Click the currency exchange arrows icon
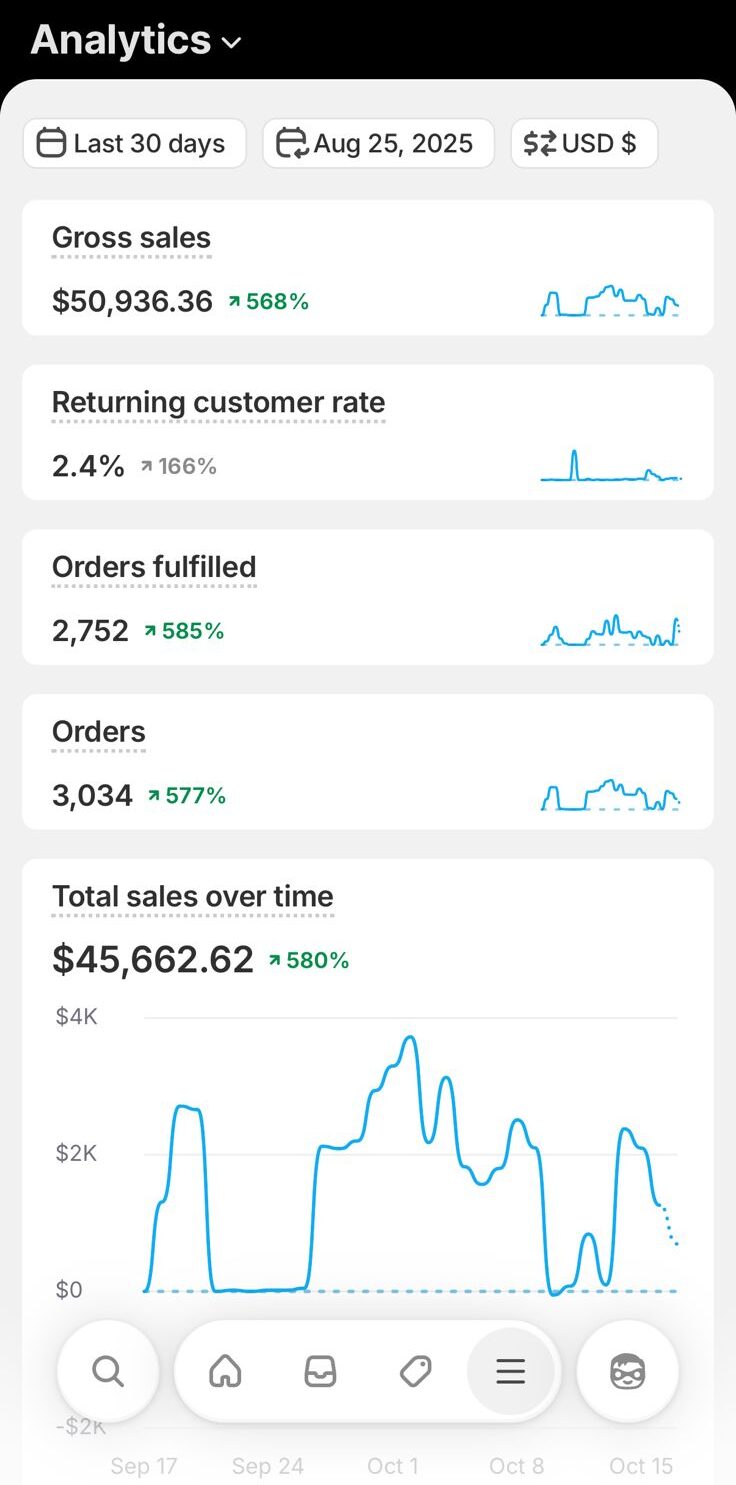The width and height of the screenshot is (736, 1485). tap(540, 144)
